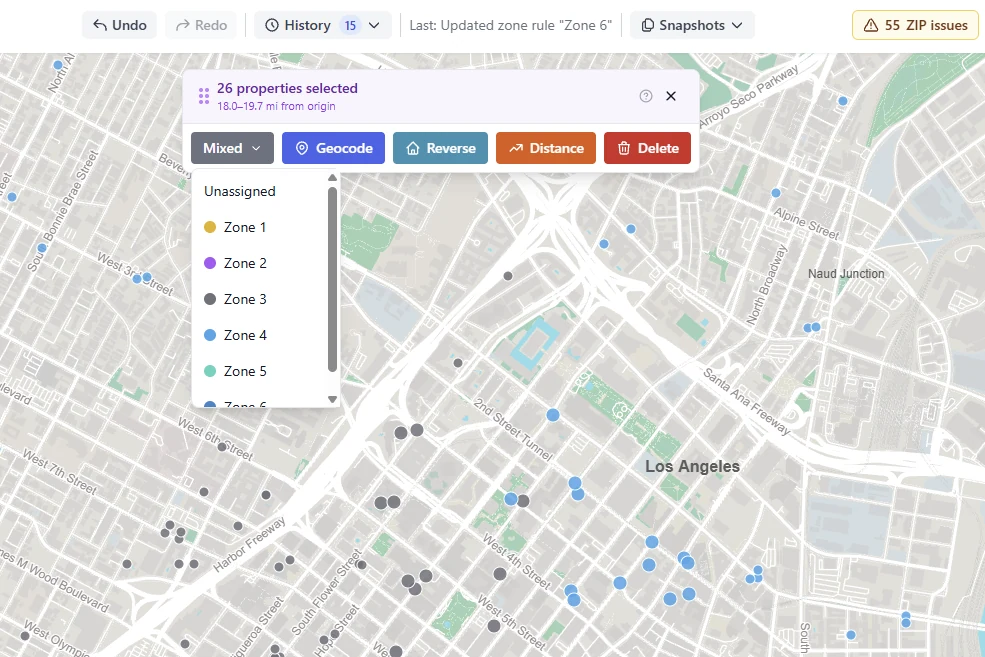Click the Redo arrow icon
The height and width of the screenshot is (657, 985).
point(183,25)
